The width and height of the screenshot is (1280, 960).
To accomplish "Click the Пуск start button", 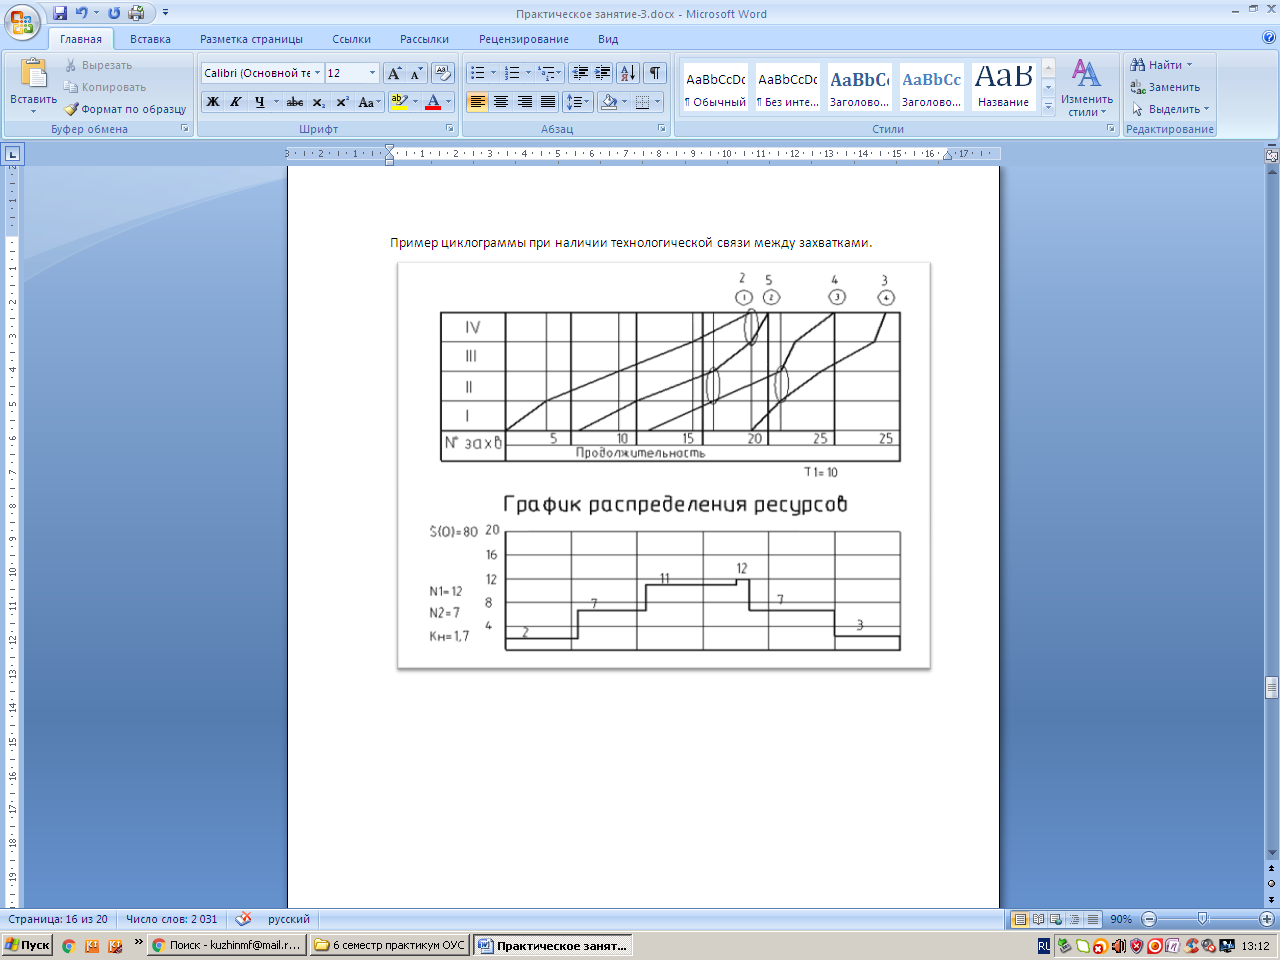I will 27,945.
